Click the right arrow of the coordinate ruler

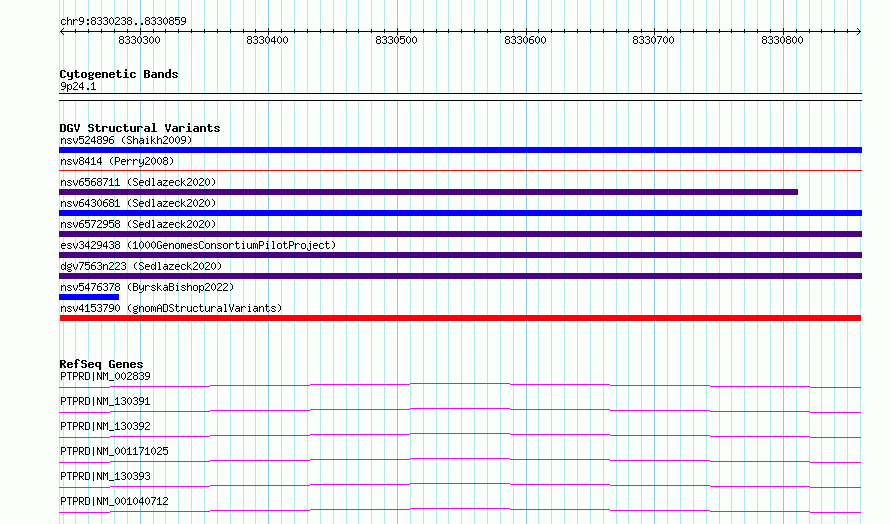point(859,31)
